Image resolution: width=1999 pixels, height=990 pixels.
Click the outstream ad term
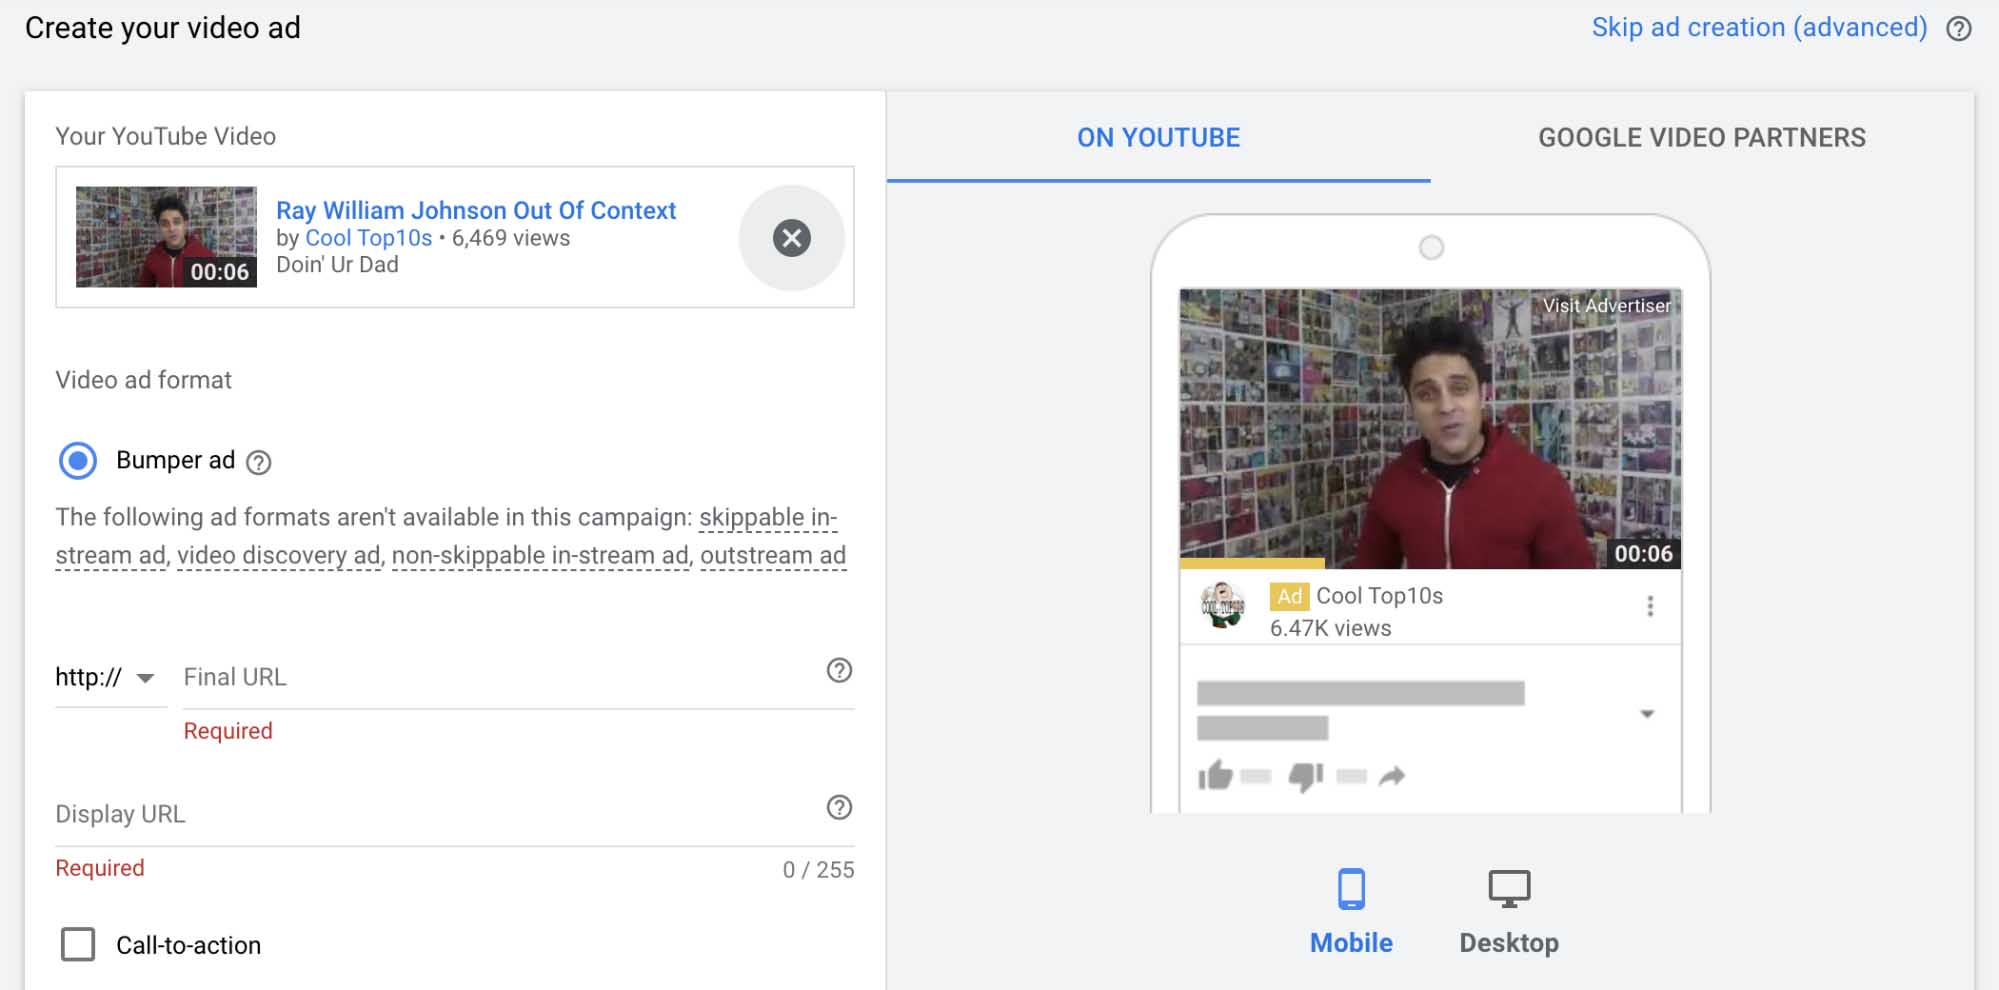point(773,556)
